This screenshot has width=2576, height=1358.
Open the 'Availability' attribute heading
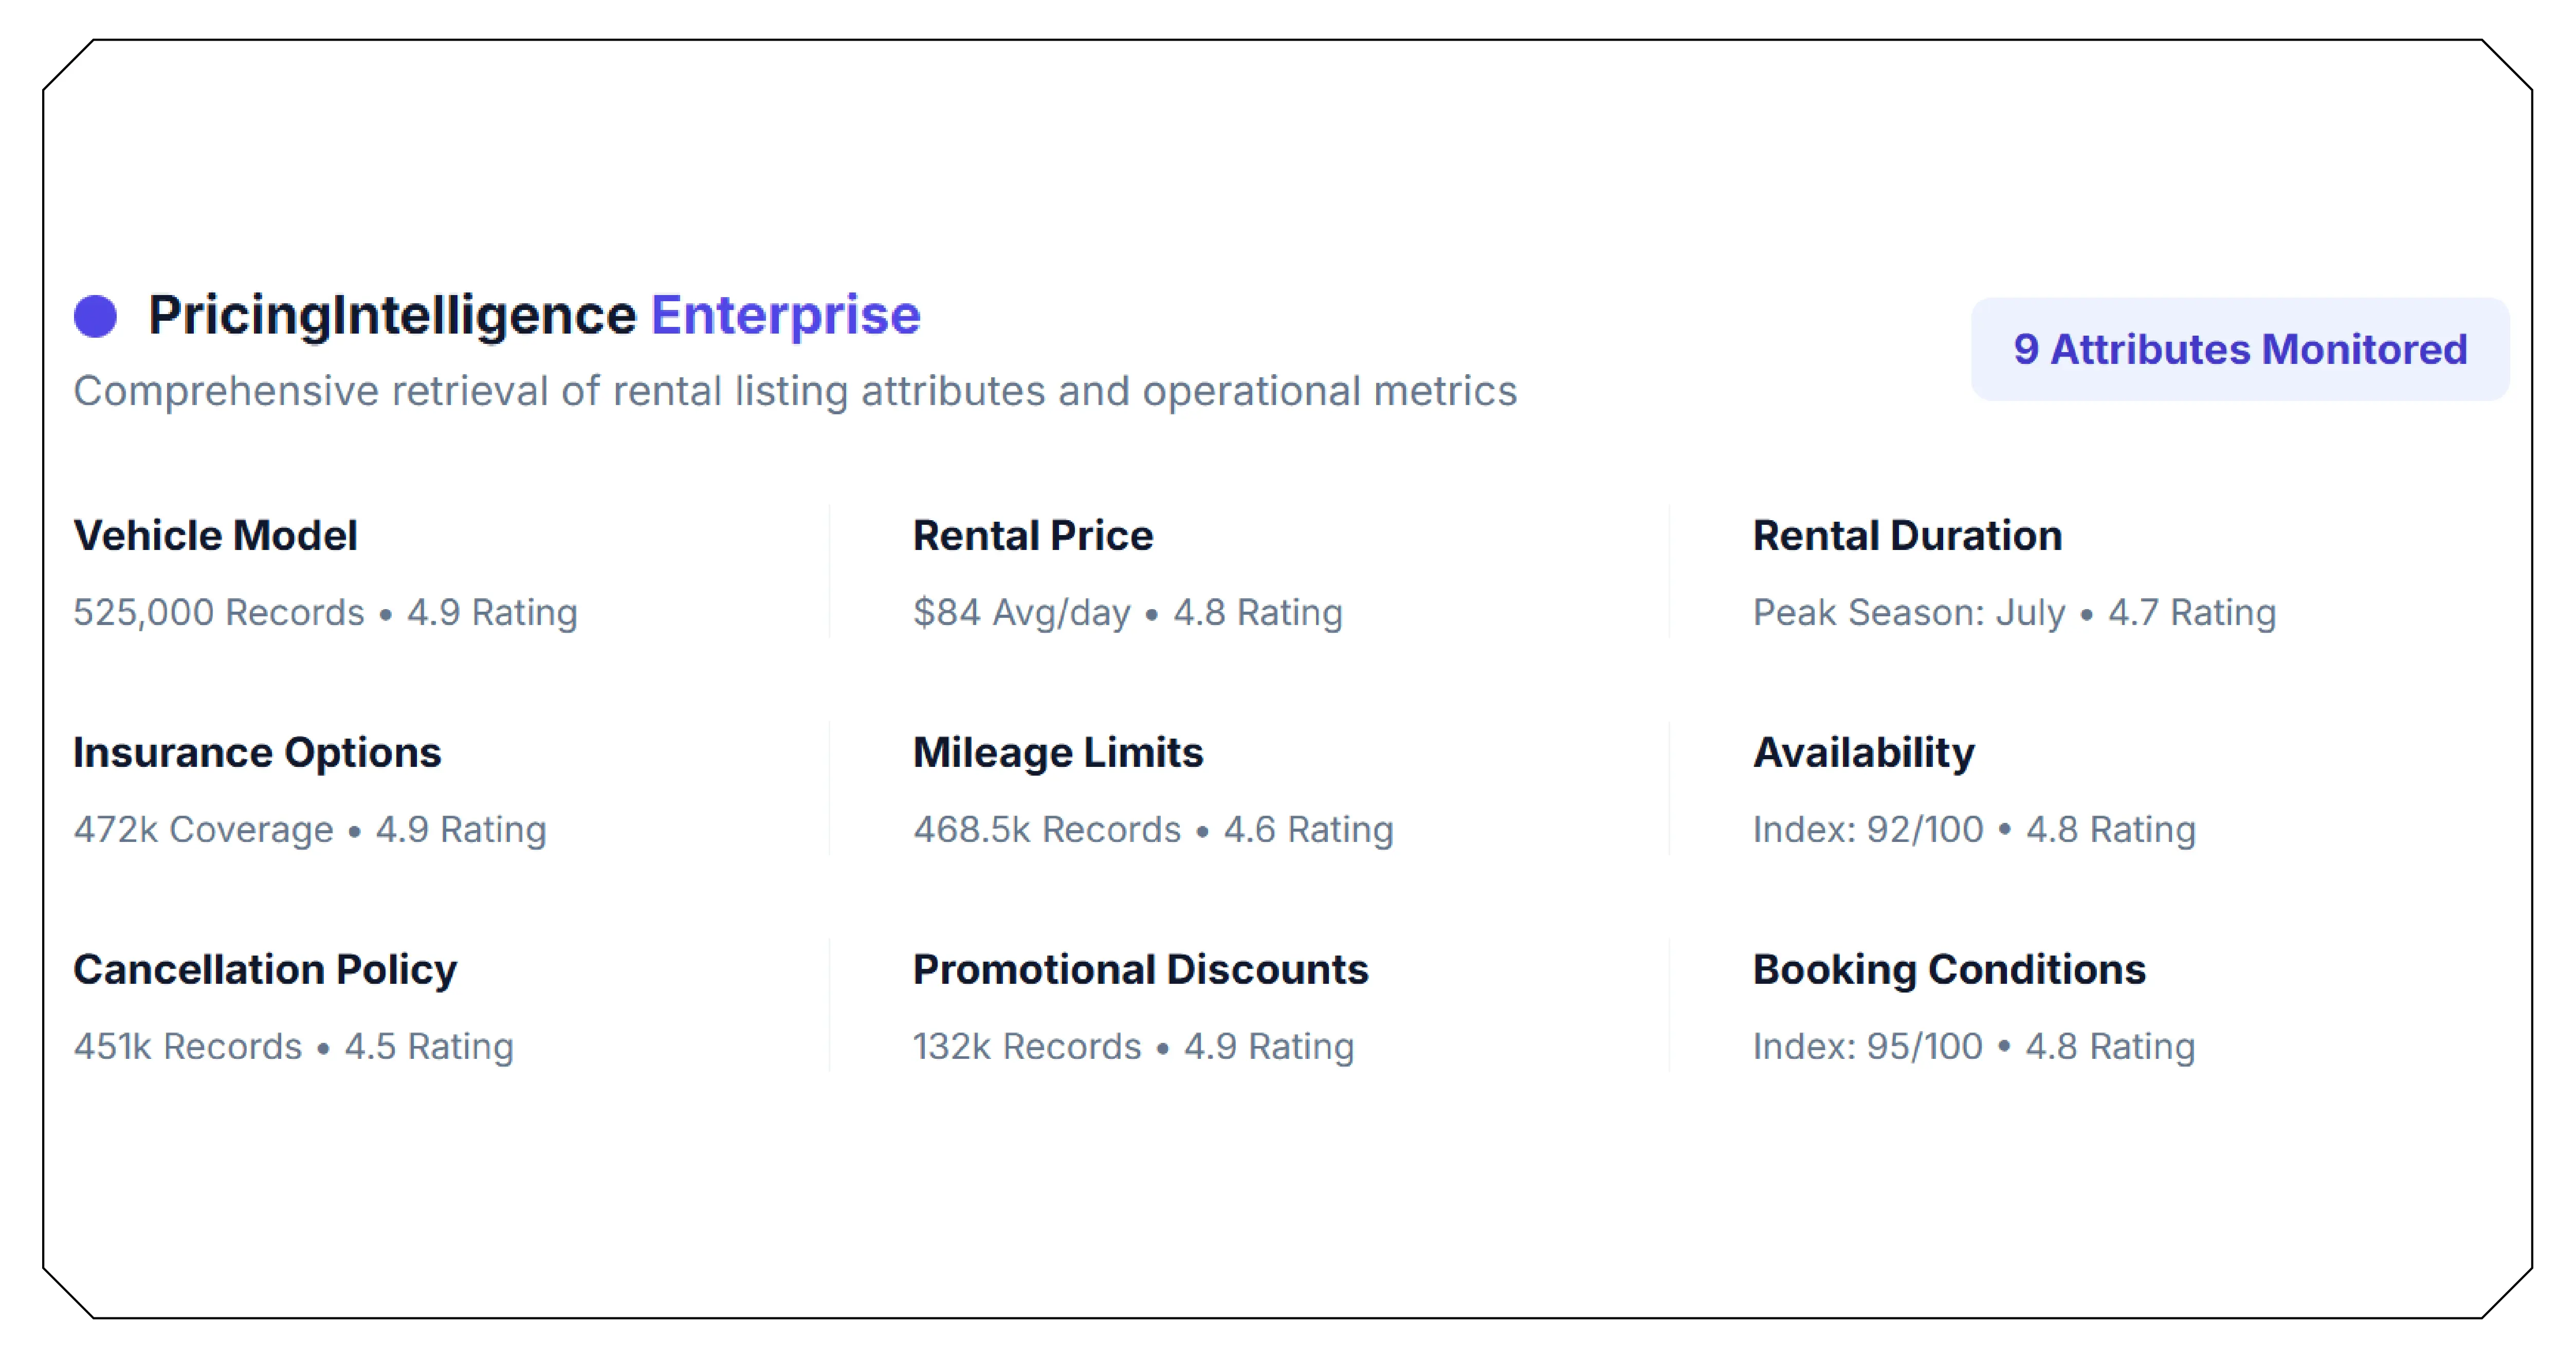coord(1864,753)
